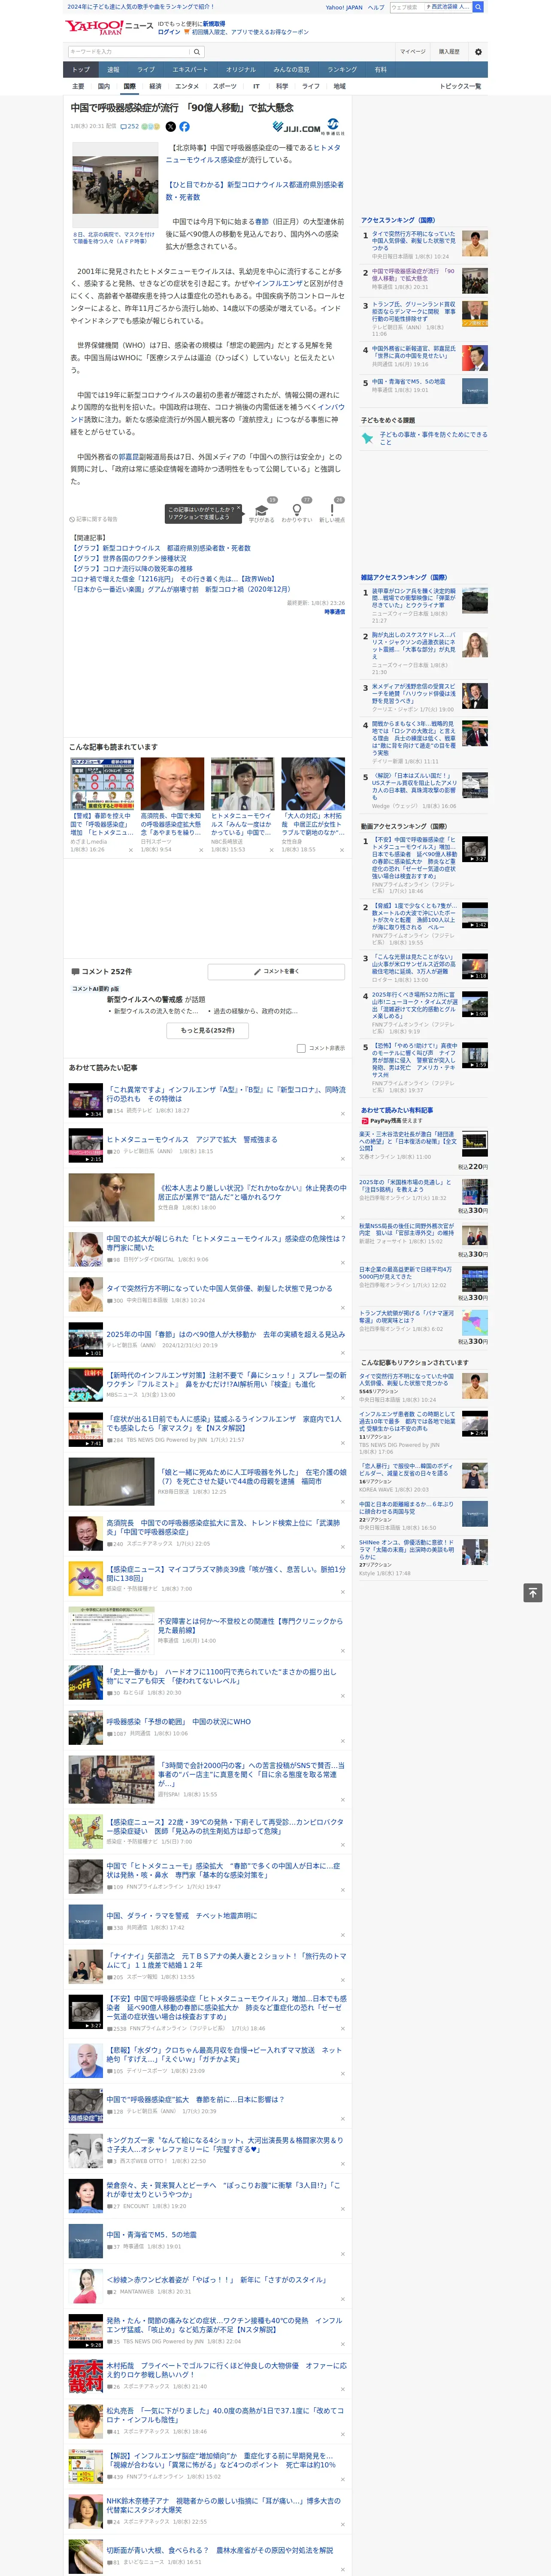Screen dimensions: 551x2576
Task: Select the ランキング navigation tab
Action: (342, 70)
